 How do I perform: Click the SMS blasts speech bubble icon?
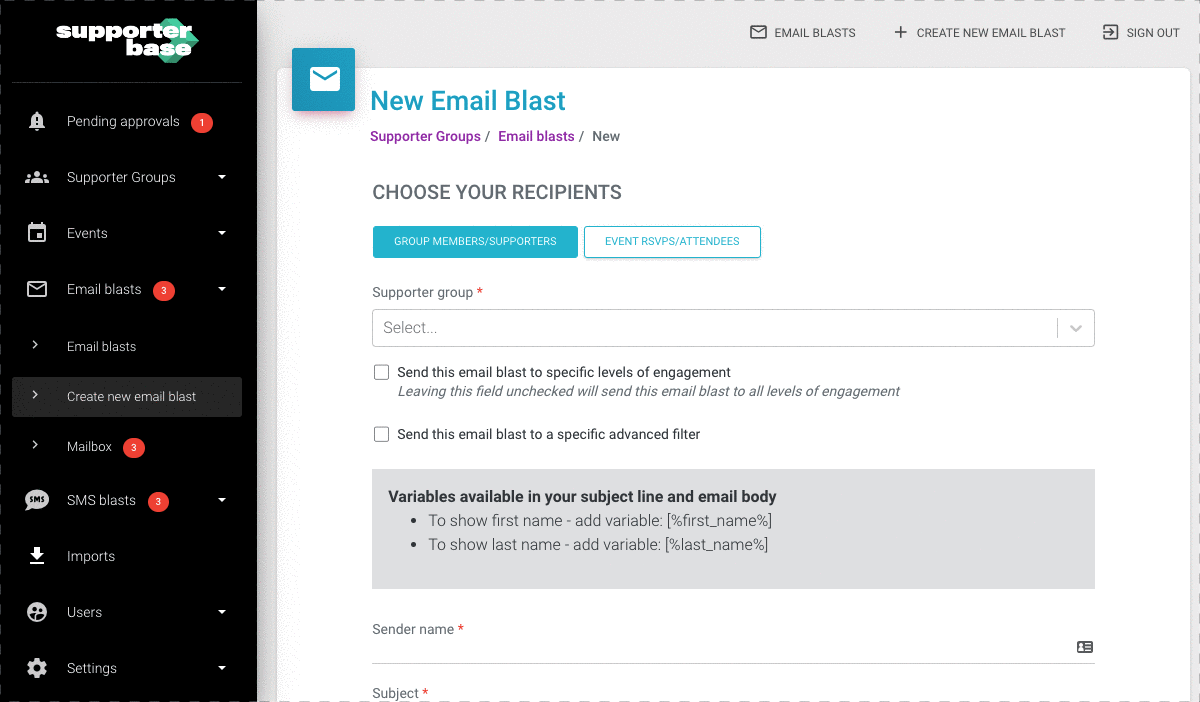coord(37,501)
